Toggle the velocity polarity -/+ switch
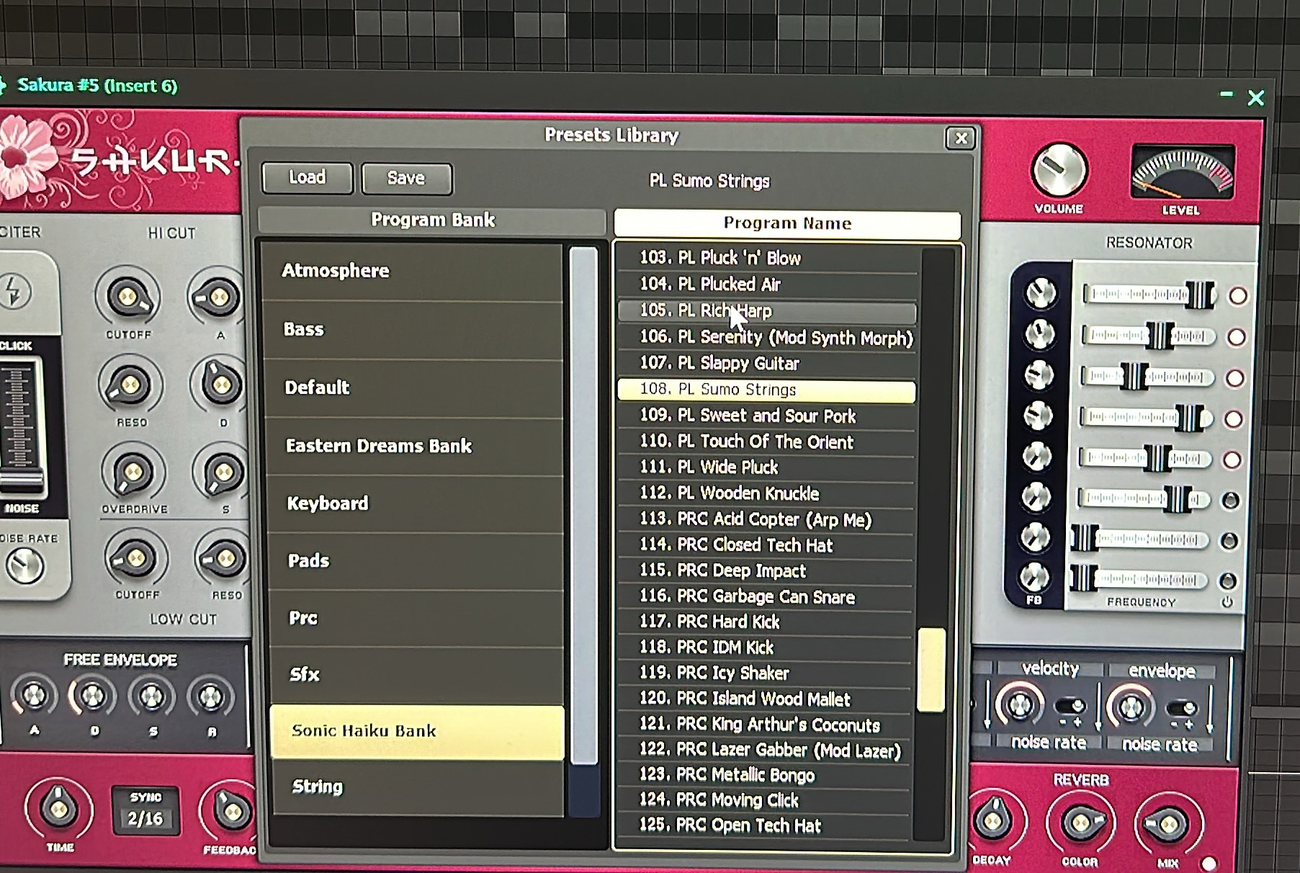The image size is (1300, 873). tap(1071, 708)
